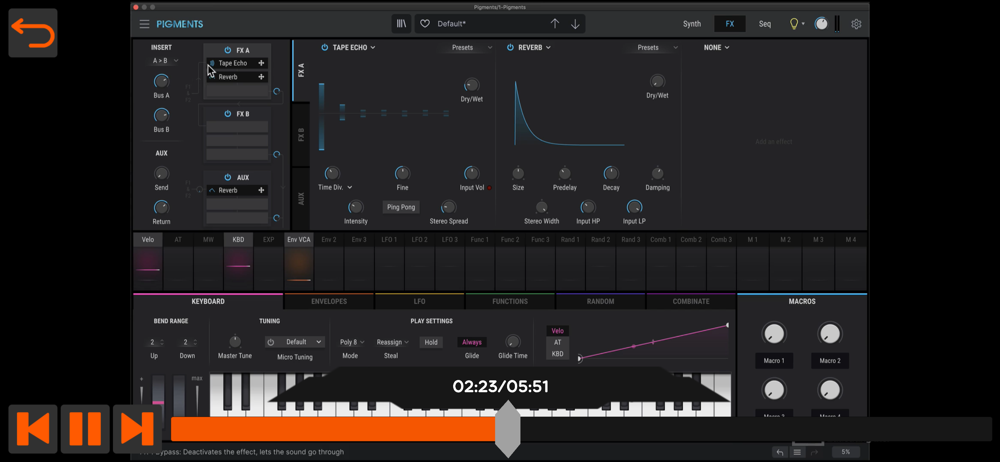Switch to the Synth view
The image size is (1000, 462).
tap(692, 24)
